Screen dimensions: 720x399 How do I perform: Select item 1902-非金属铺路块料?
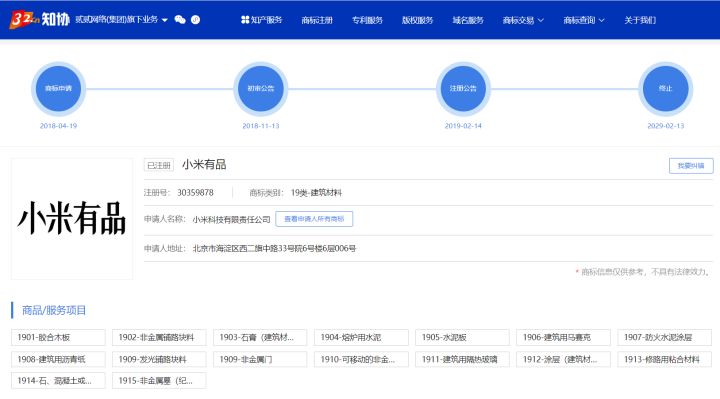[x=159, y=337]
